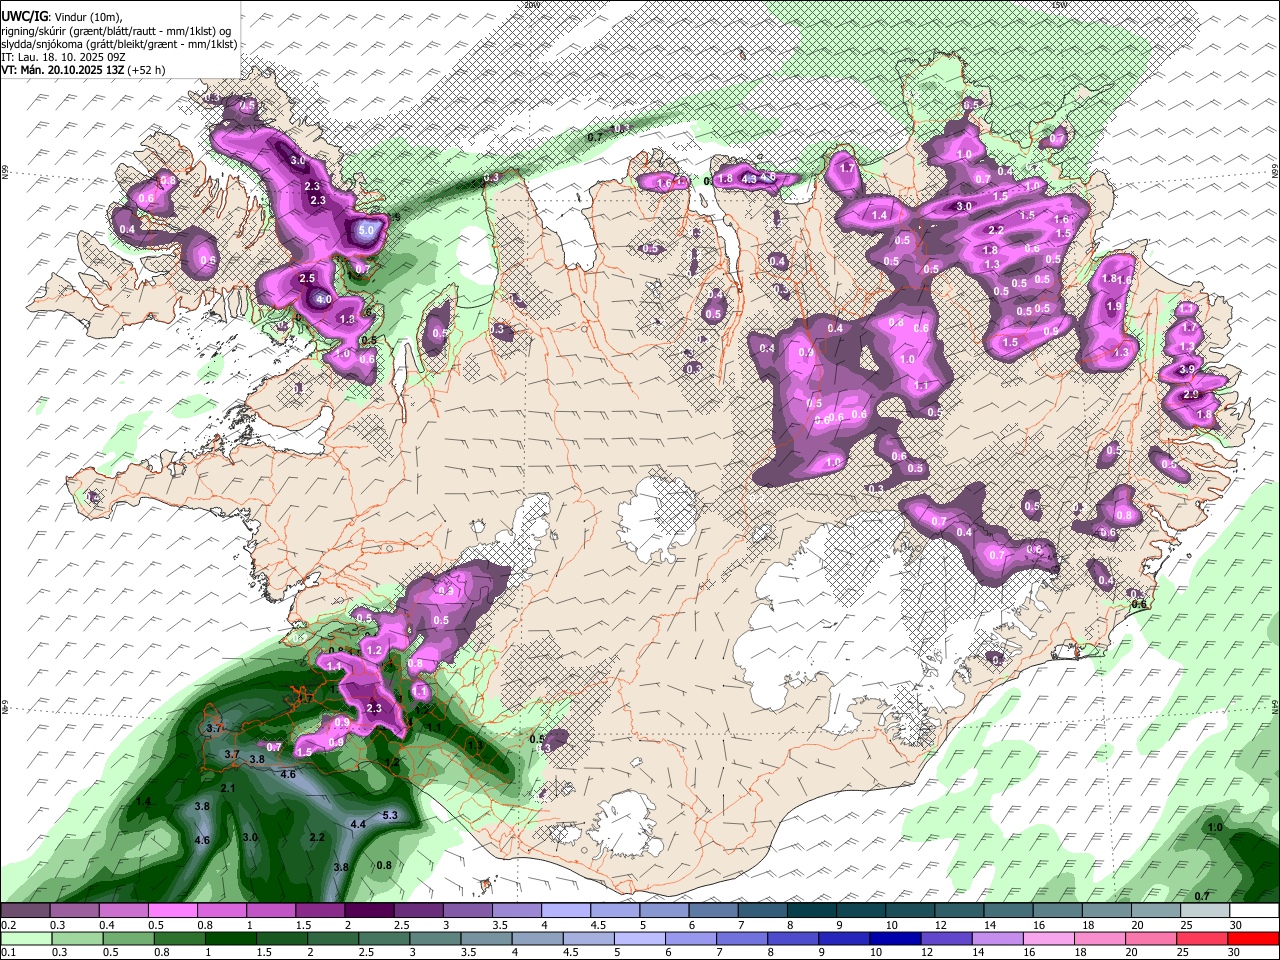Click the "rigning/skúrir" legend description line
The height and width of the screenshot is (960, 1280).
click(x=115, y=30)
